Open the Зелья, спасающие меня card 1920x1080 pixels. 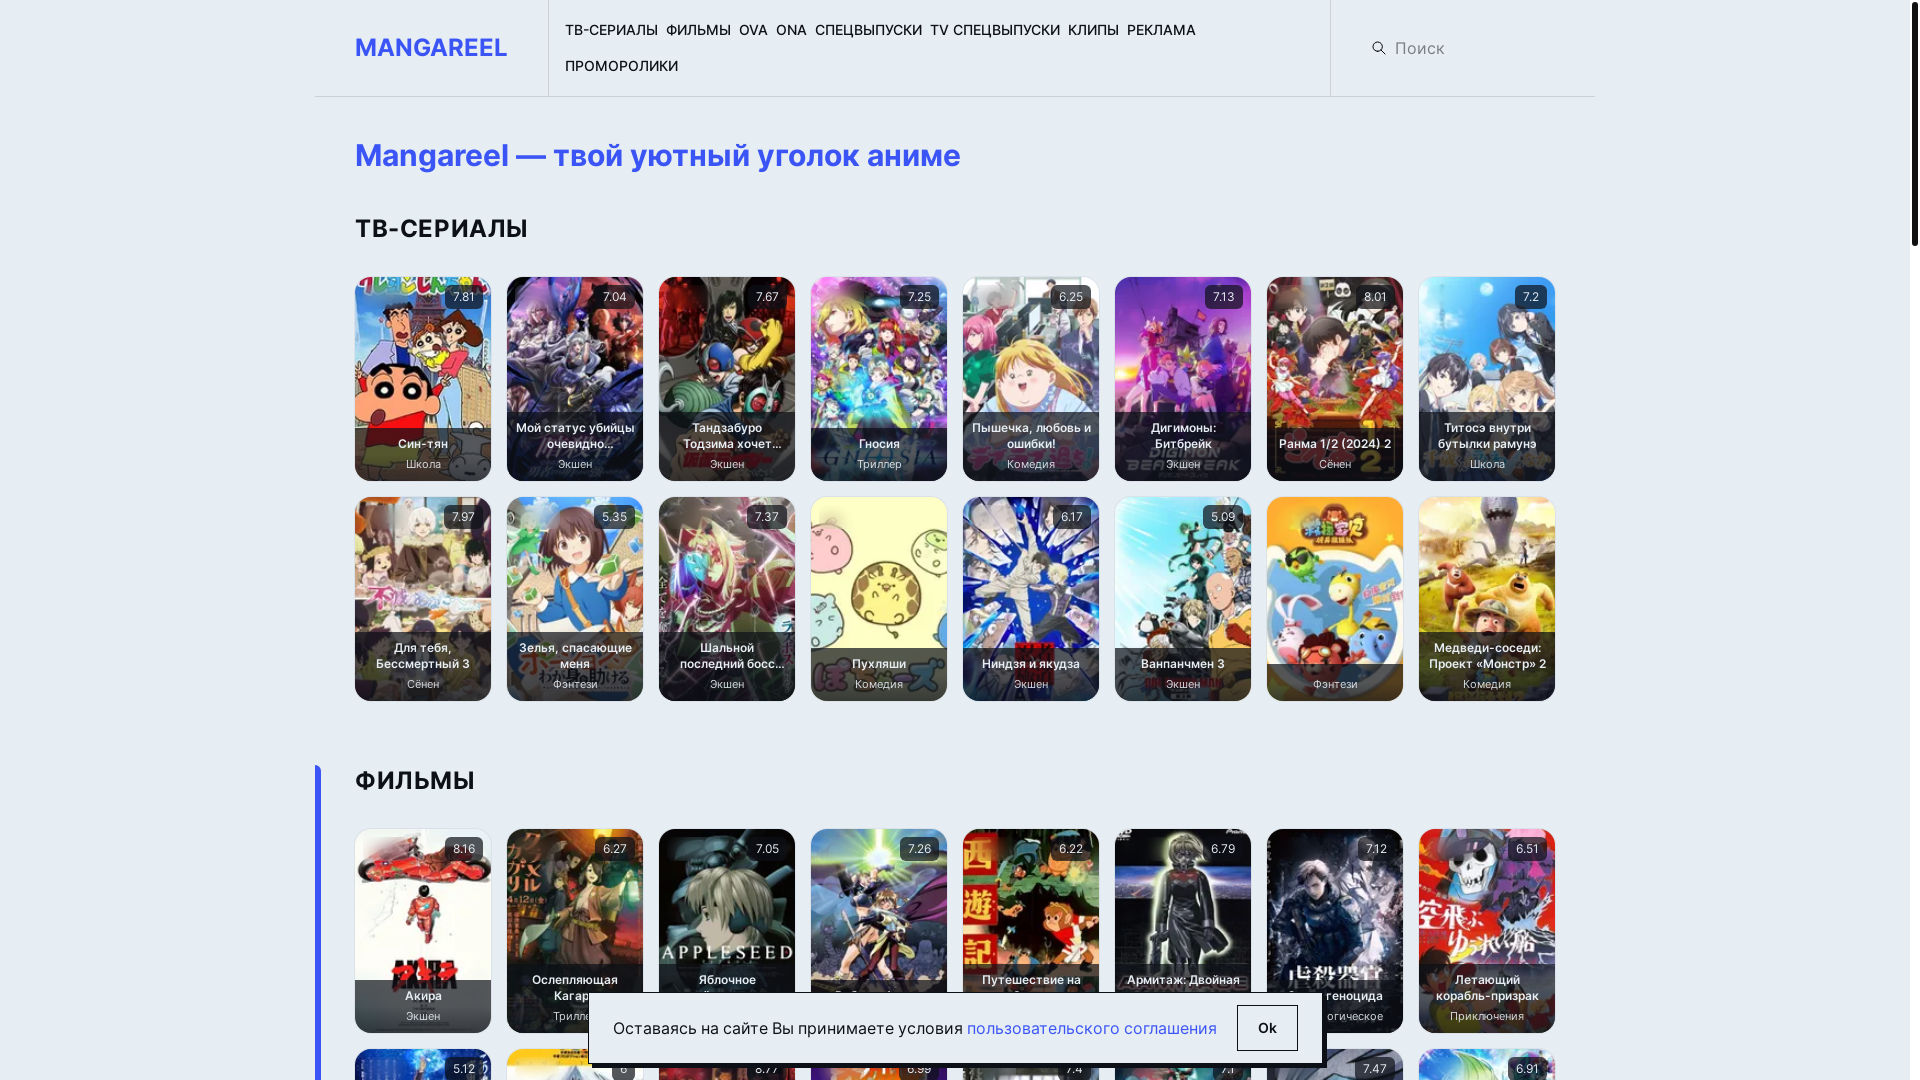point(575,599)
